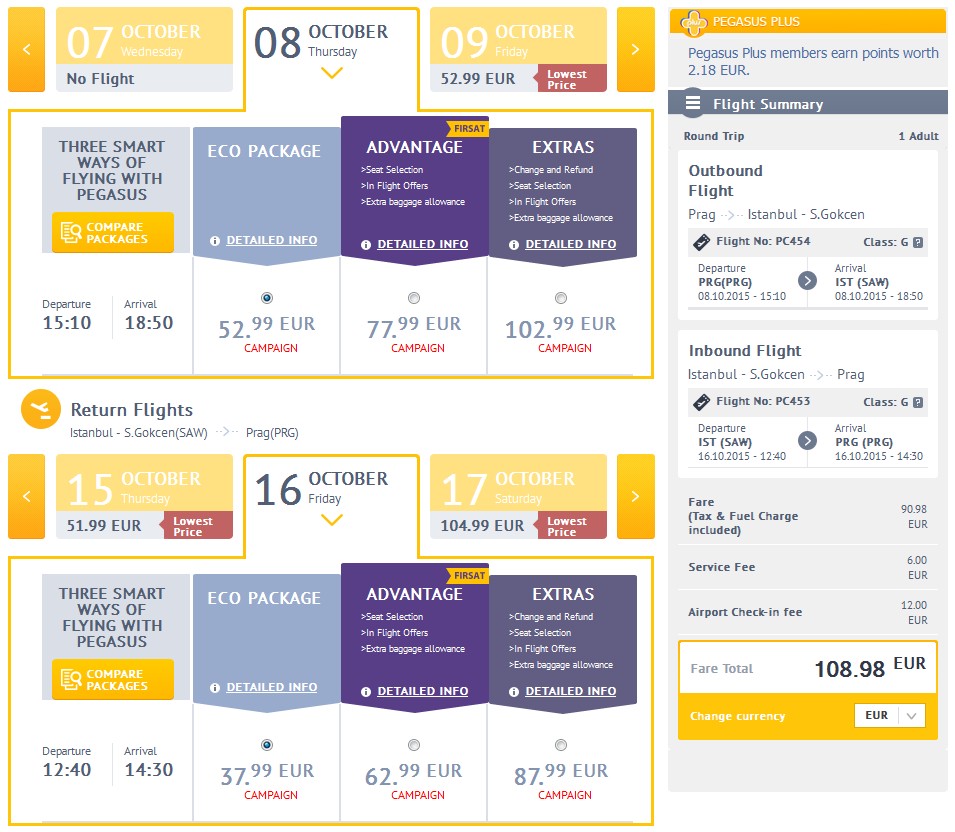Select outbound Extras package at 102.99 EUR

[561, 298]
